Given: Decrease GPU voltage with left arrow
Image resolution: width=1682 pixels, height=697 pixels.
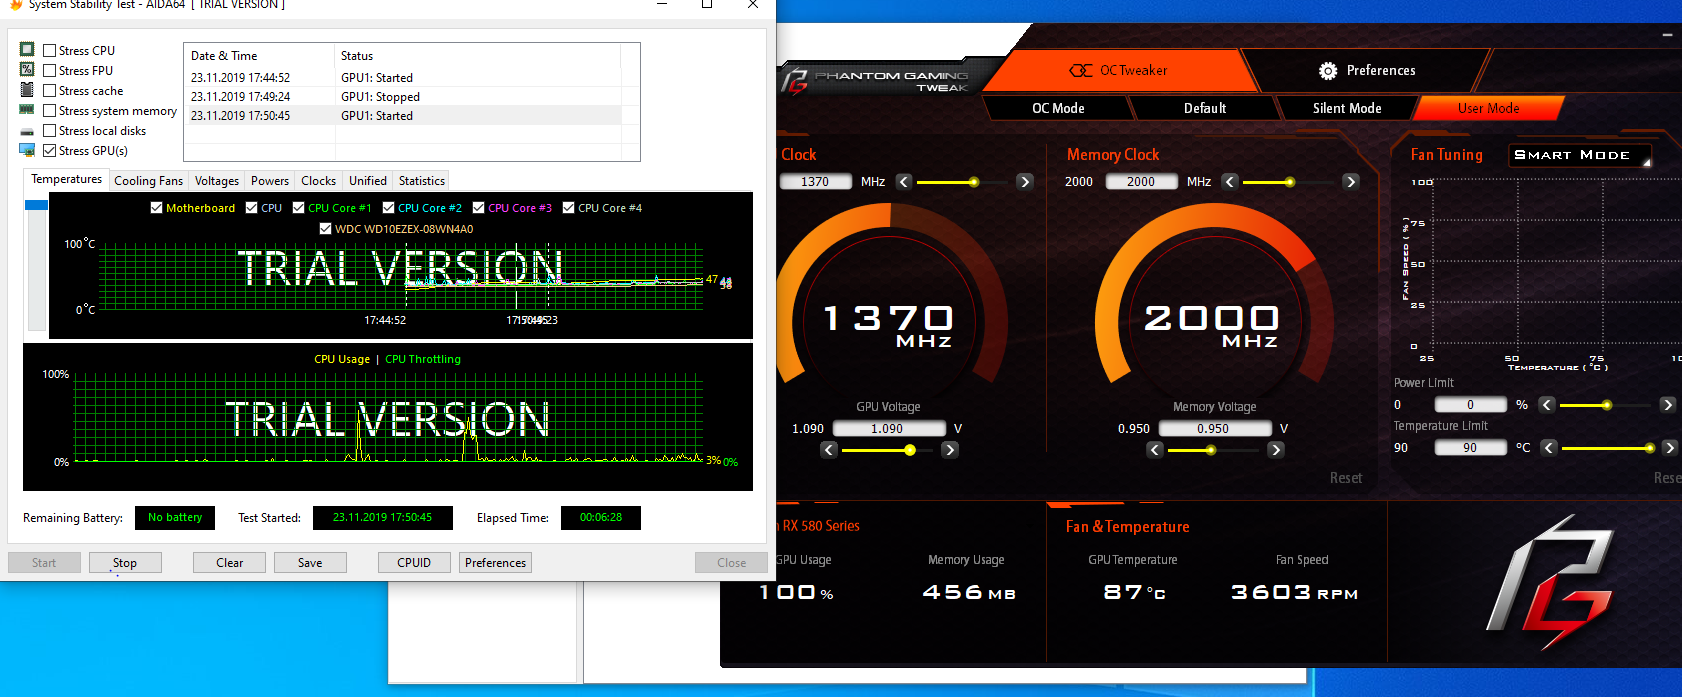Looking at the screenshot, I should (829, 450).
